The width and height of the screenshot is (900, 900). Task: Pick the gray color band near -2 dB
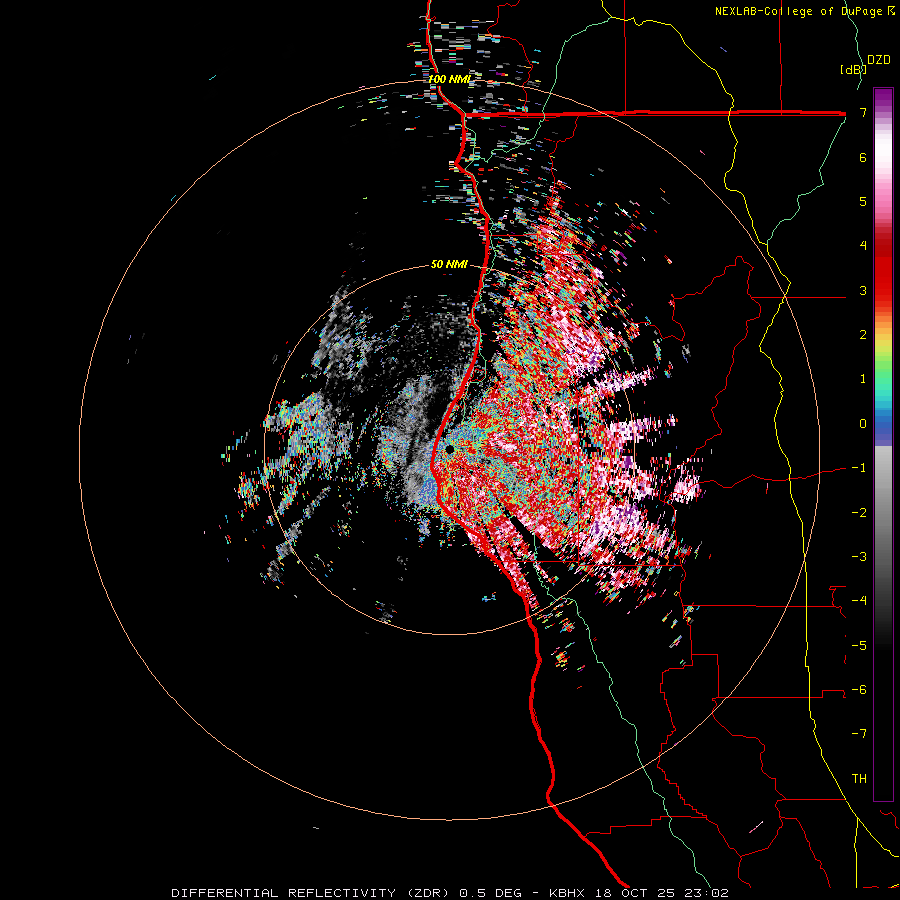[x=883, y=513]
